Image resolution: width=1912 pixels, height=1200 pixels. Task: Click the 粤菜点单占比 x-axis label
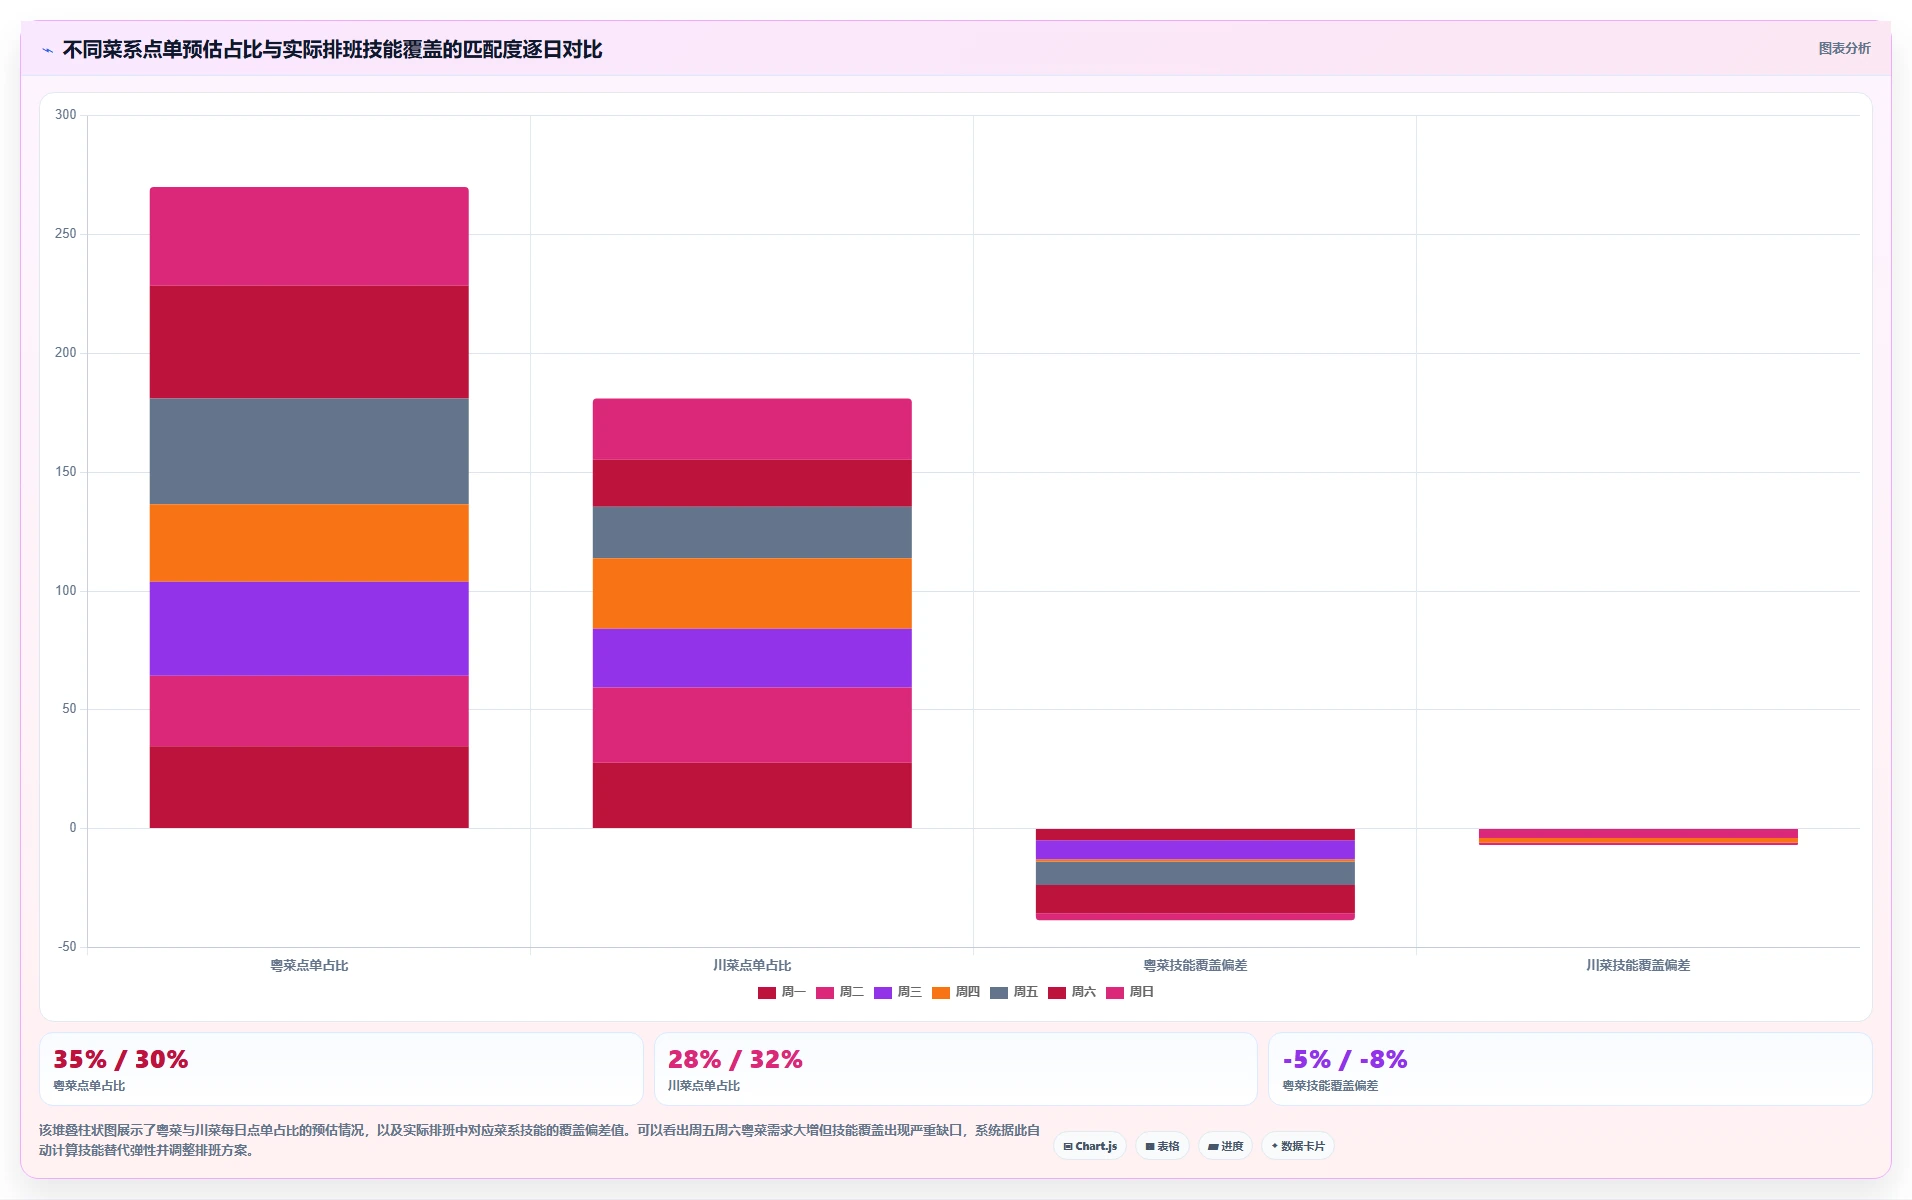(x=309, y=965)
